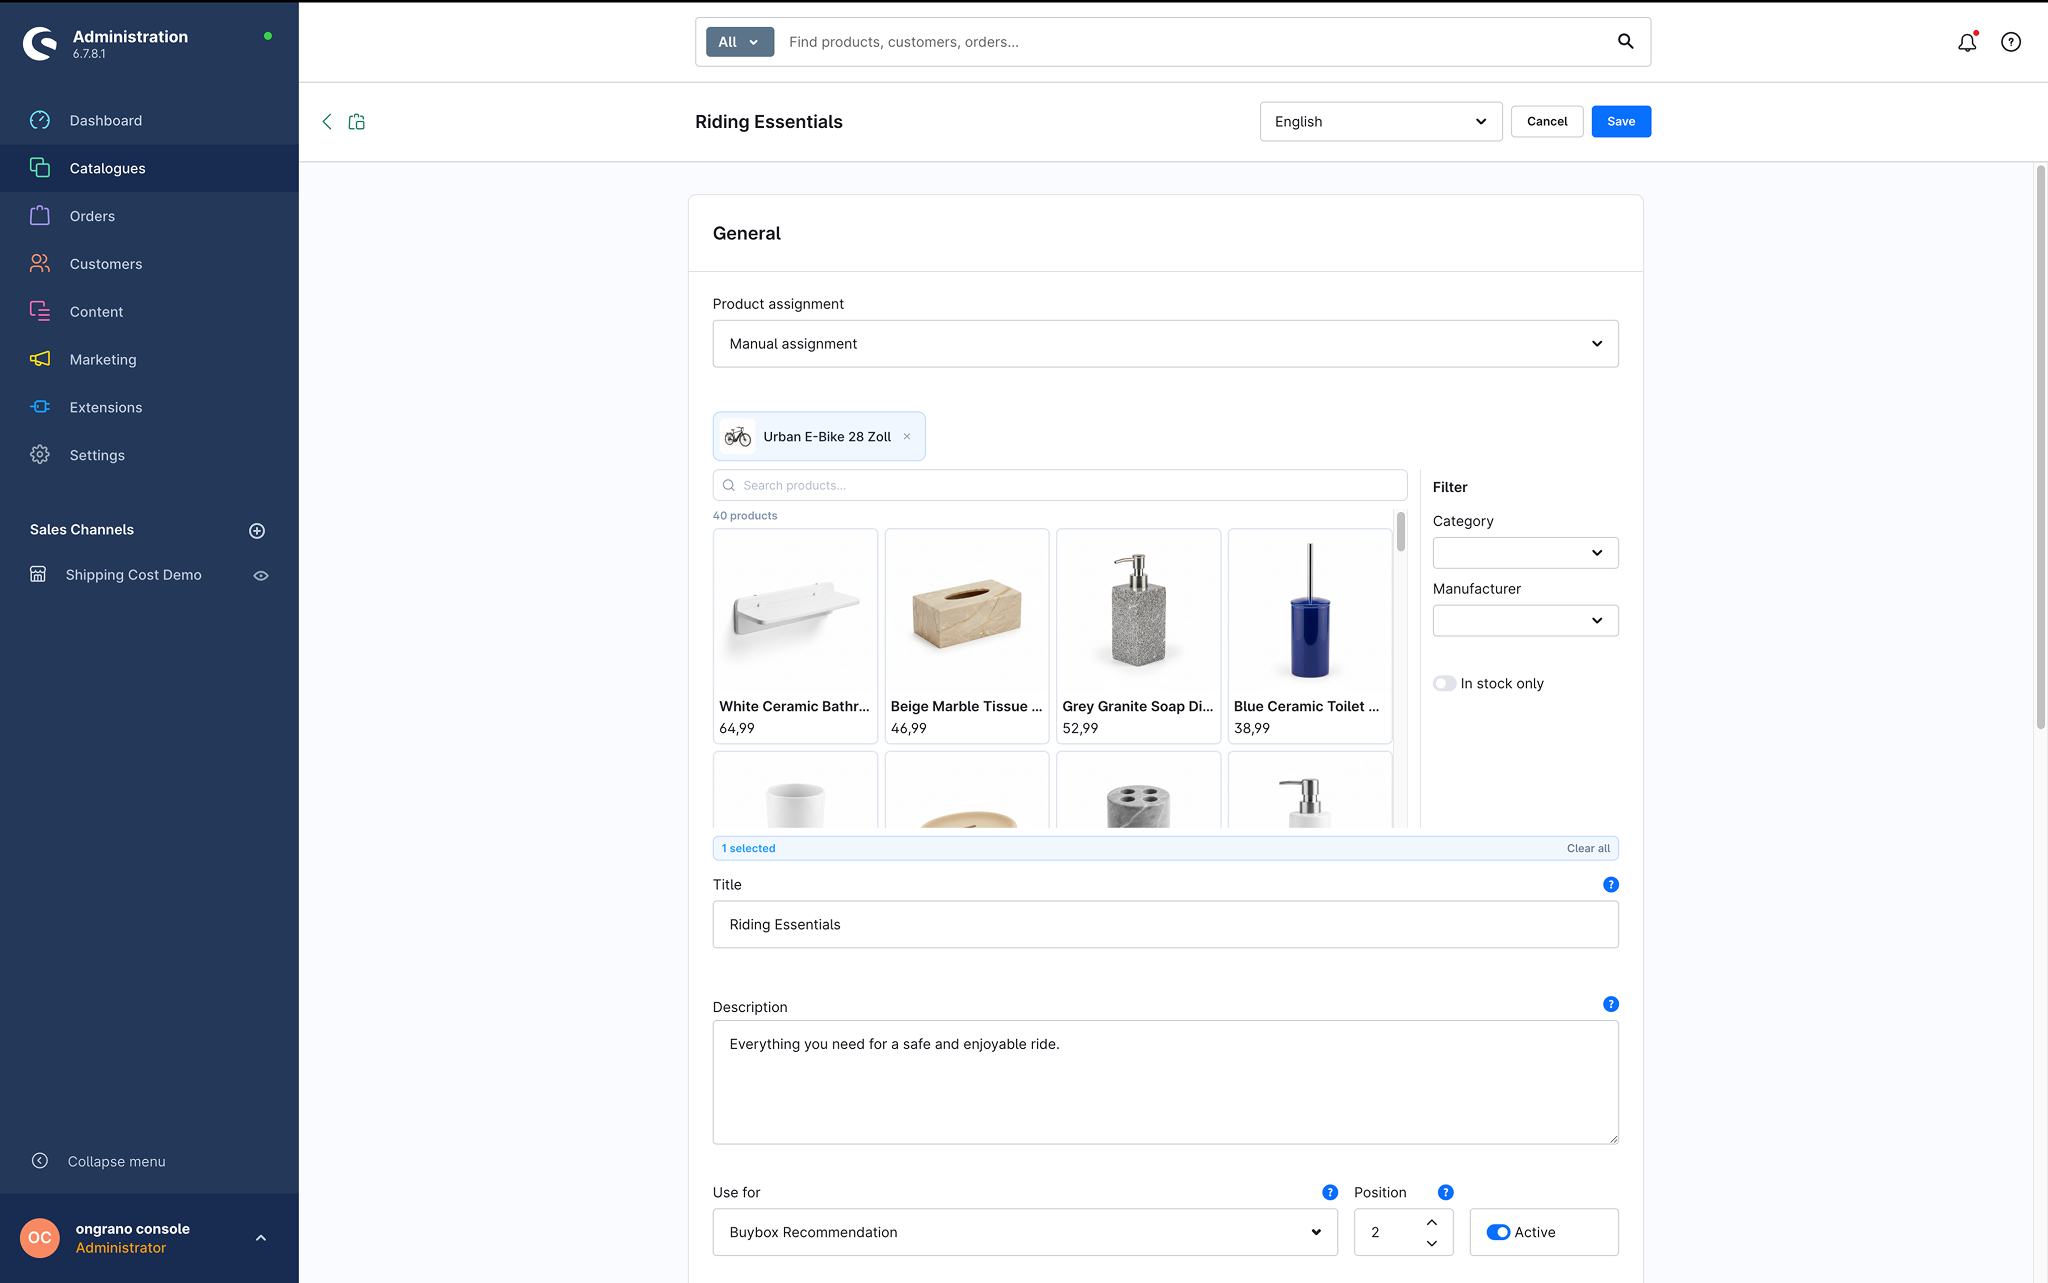Remove Urban E-Bike 28 Zoll tag
The width and height of the screenshot is (2048, 1283).
pyautogui.click(x=907, y=437)
